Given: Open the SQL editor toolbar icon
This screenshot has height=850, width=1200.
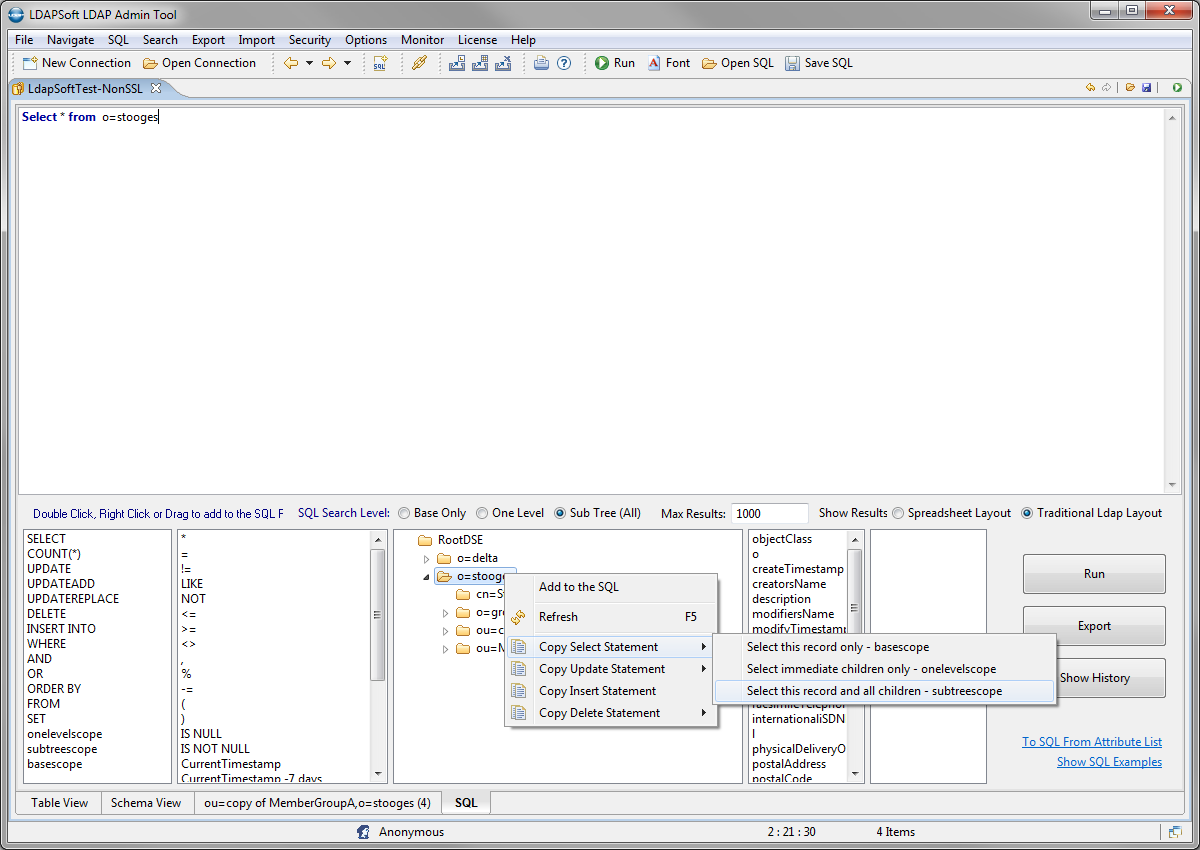Looking at the screenshot, I should [380, 63].
